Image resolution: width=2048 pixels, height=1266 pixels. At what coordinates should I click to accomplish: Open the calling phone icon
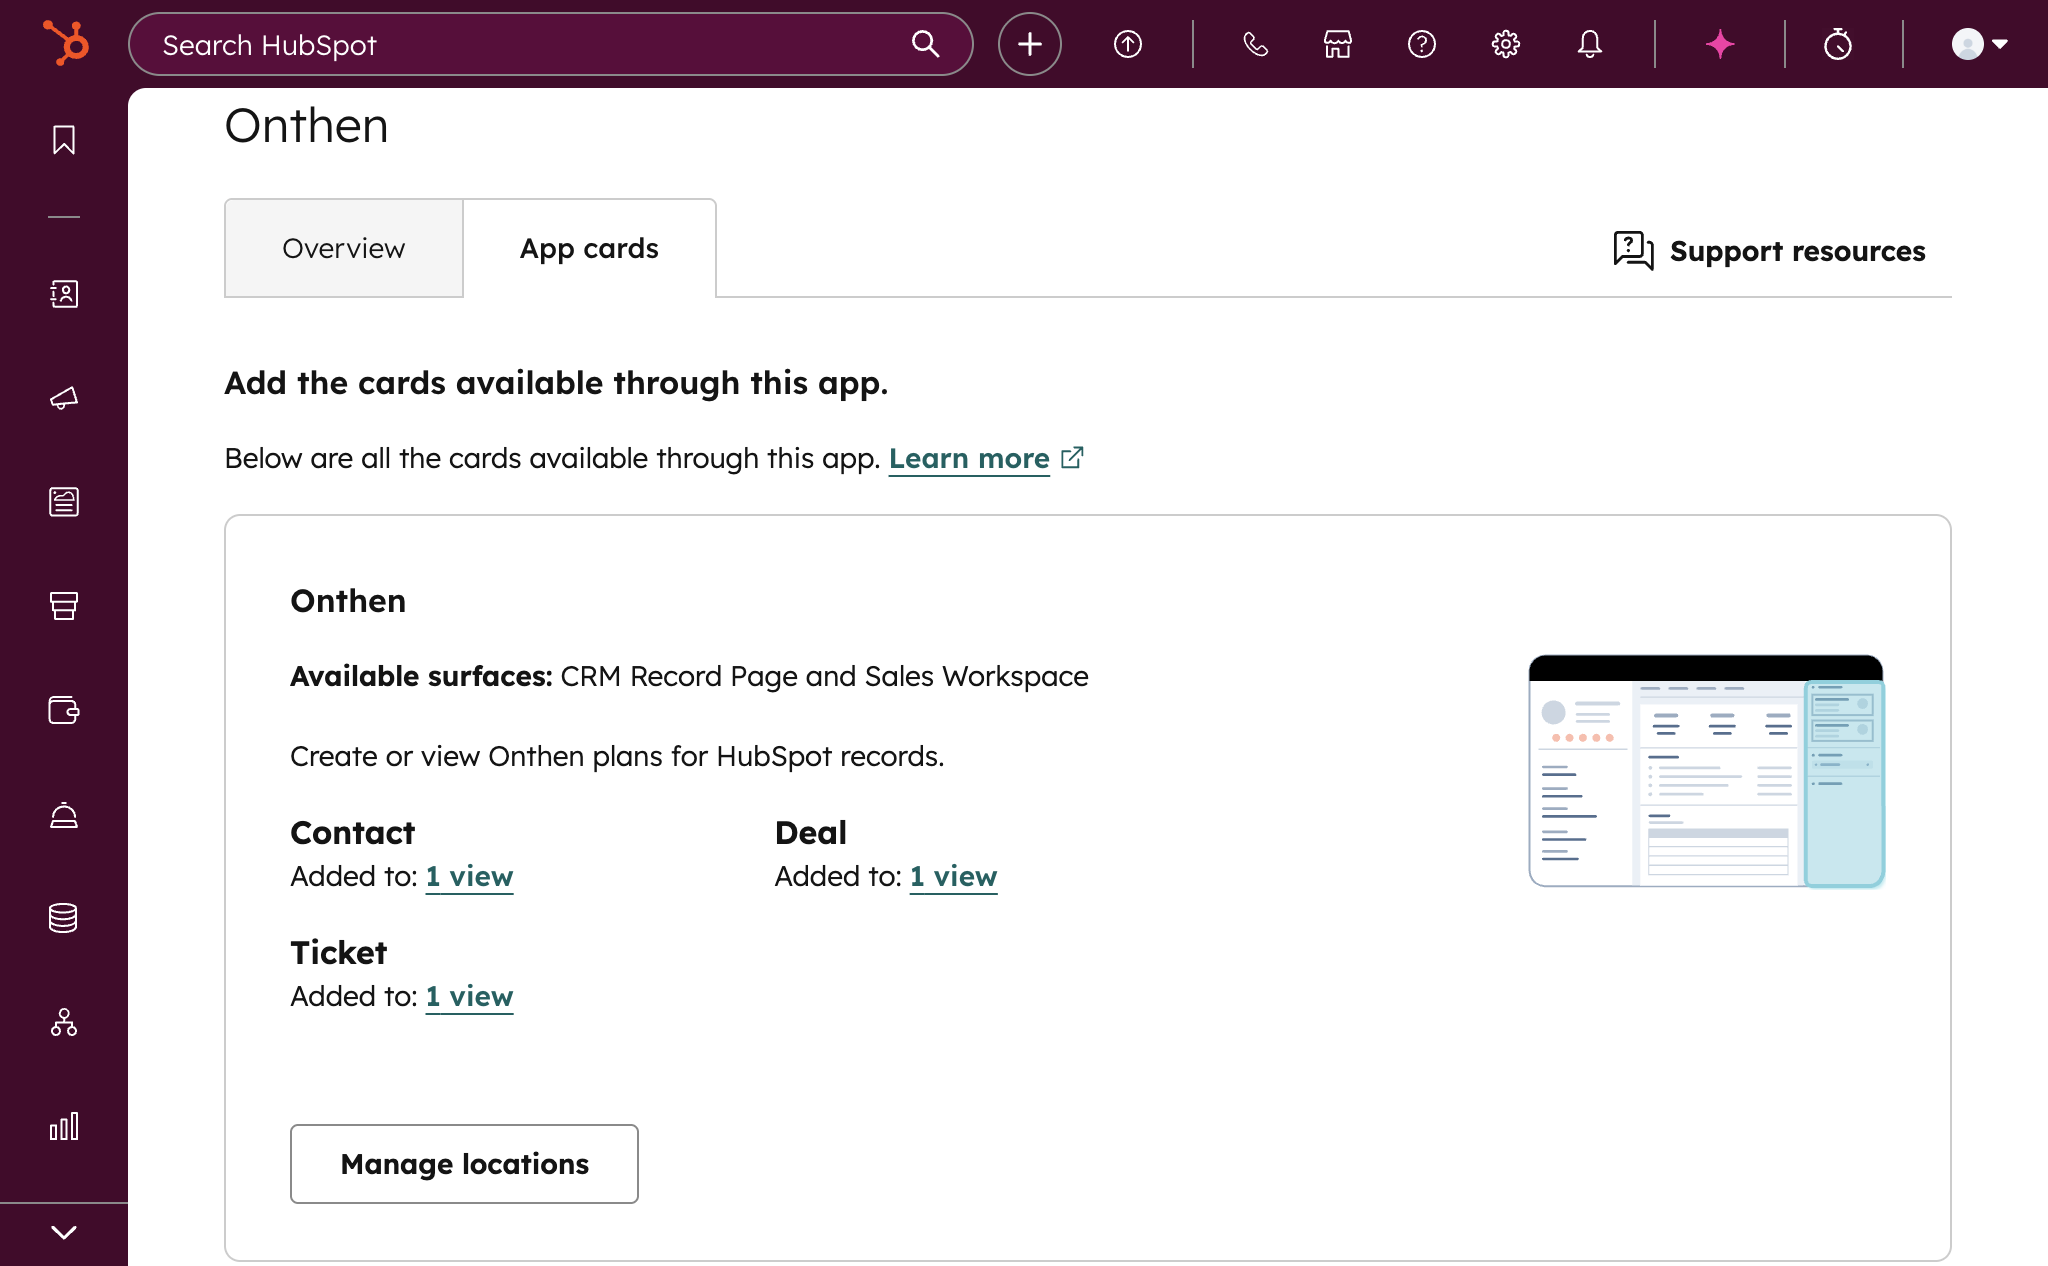coord(1255,44)
